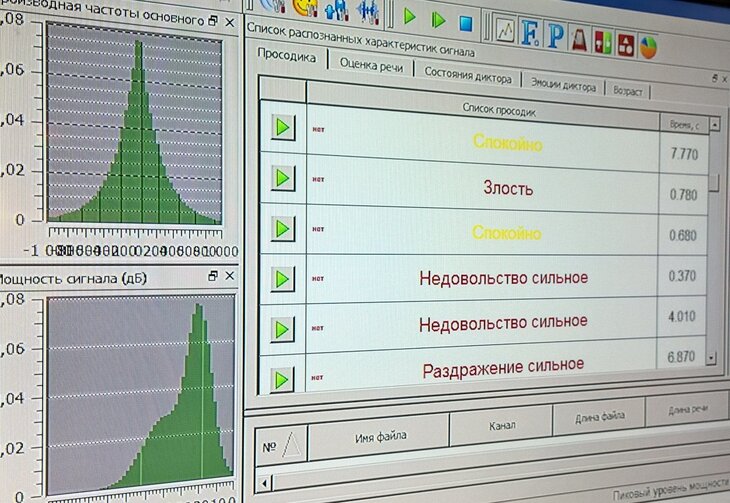730x503 pixels.
Task: Click the metronome toolbar icon
Action: 579,36
